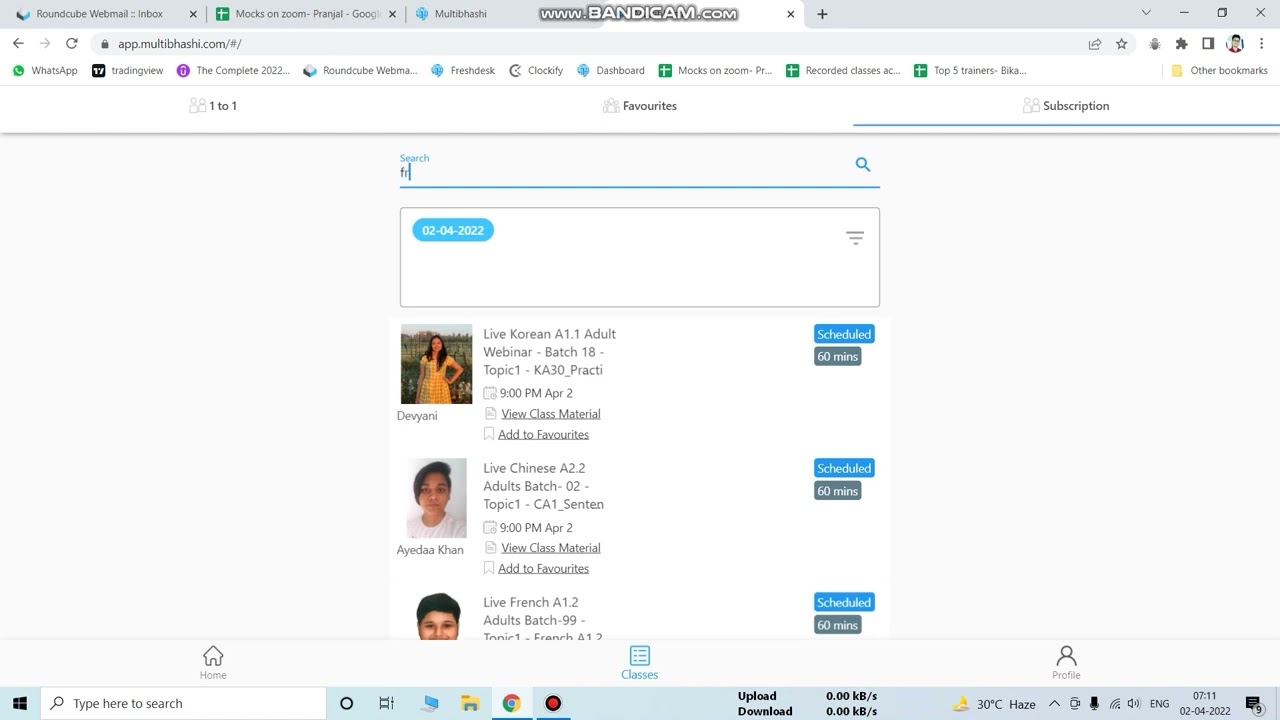
Task: Open tradingview bookmark
Action: coord(127,71)
